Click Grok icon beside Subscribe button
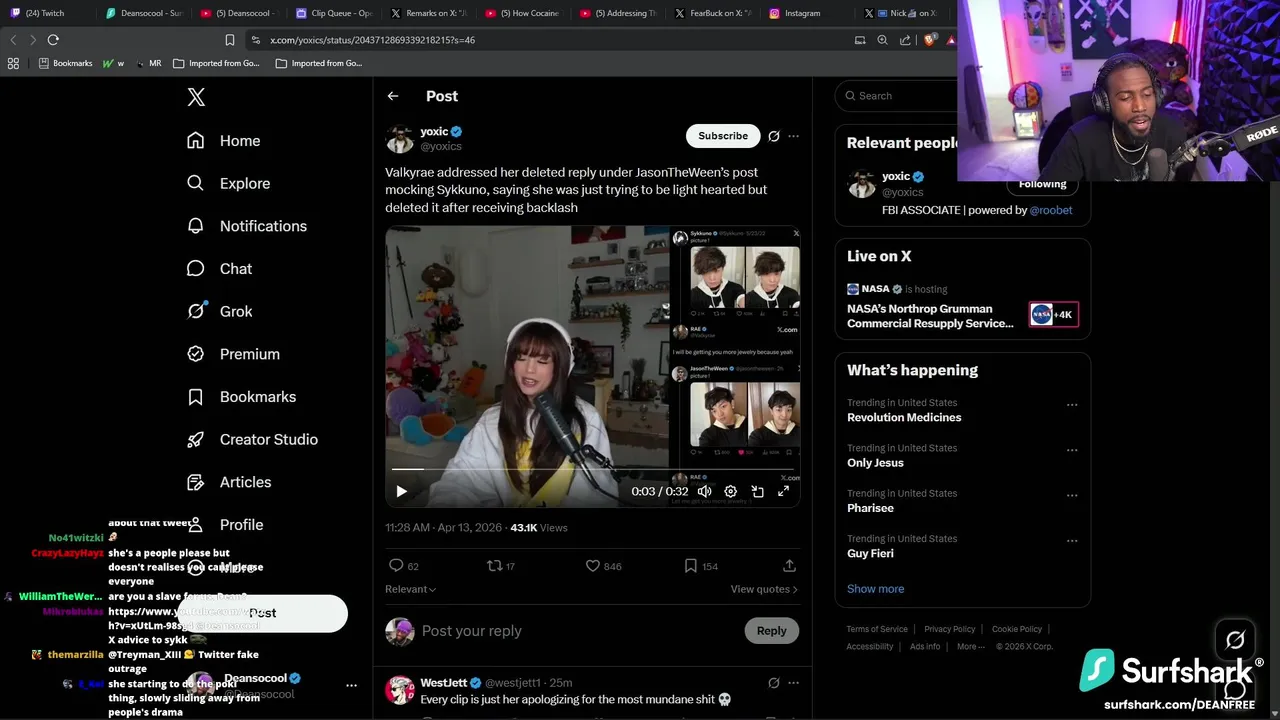The image size is (1280, 720). point(773,136)
